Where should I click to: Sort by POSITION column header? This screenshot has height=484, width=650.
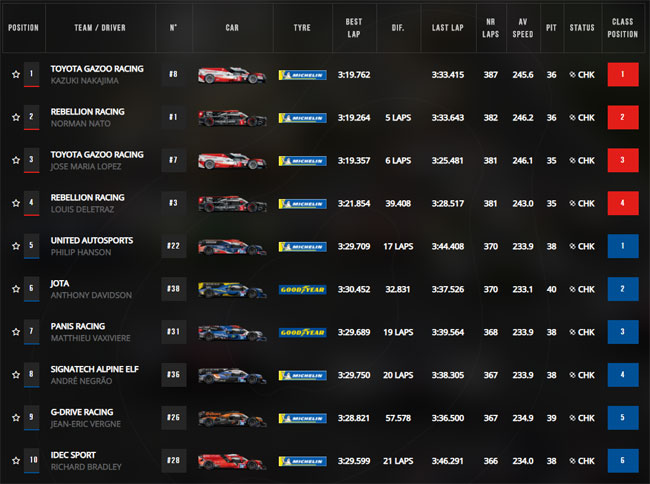[x=23, y=28]
